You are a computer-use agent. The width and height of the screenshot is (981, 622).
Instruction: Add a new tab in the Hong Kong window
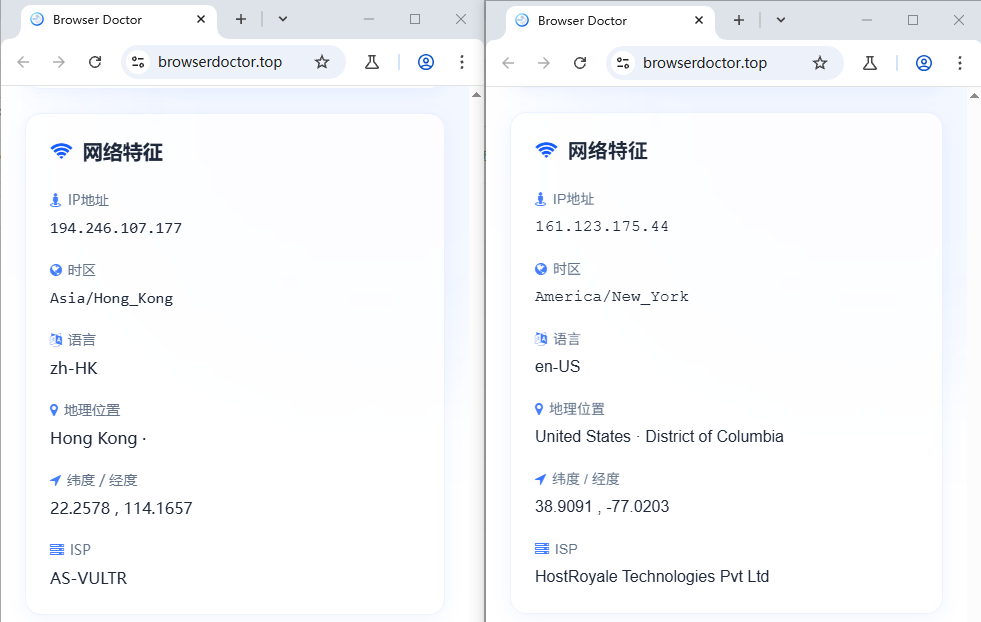[241, 19]
